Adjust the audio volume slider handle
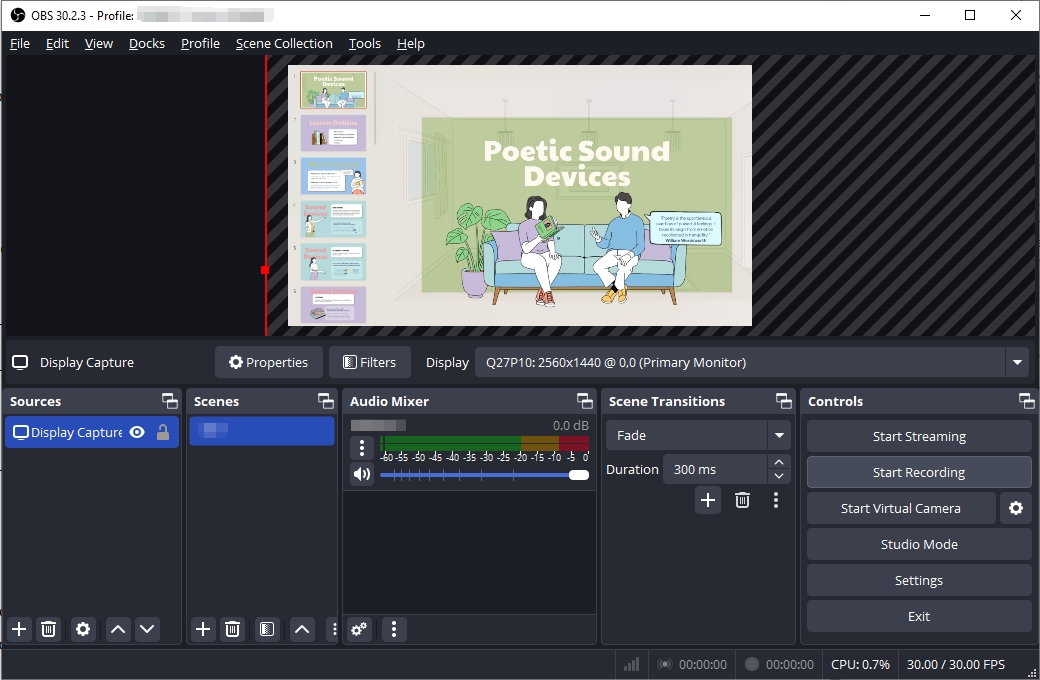Image resolution: width=1040 pixels, height=680 pixels. point(578,474)
